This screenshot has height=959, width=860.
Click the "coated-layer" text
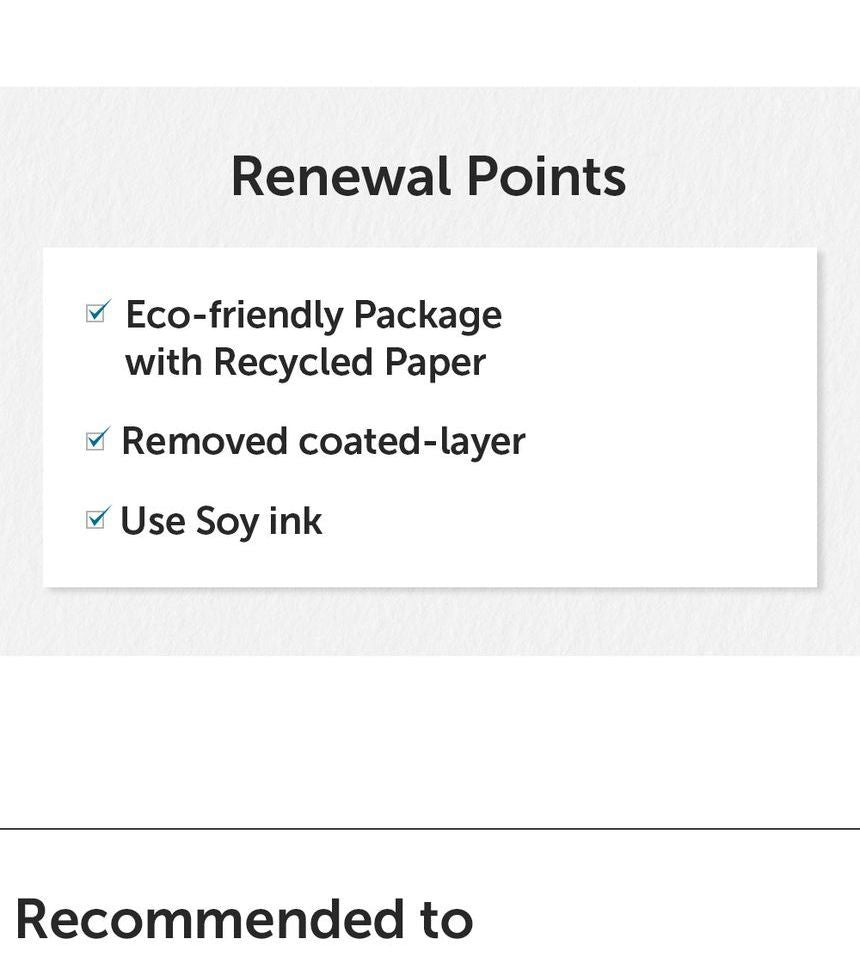click(412, 441)
